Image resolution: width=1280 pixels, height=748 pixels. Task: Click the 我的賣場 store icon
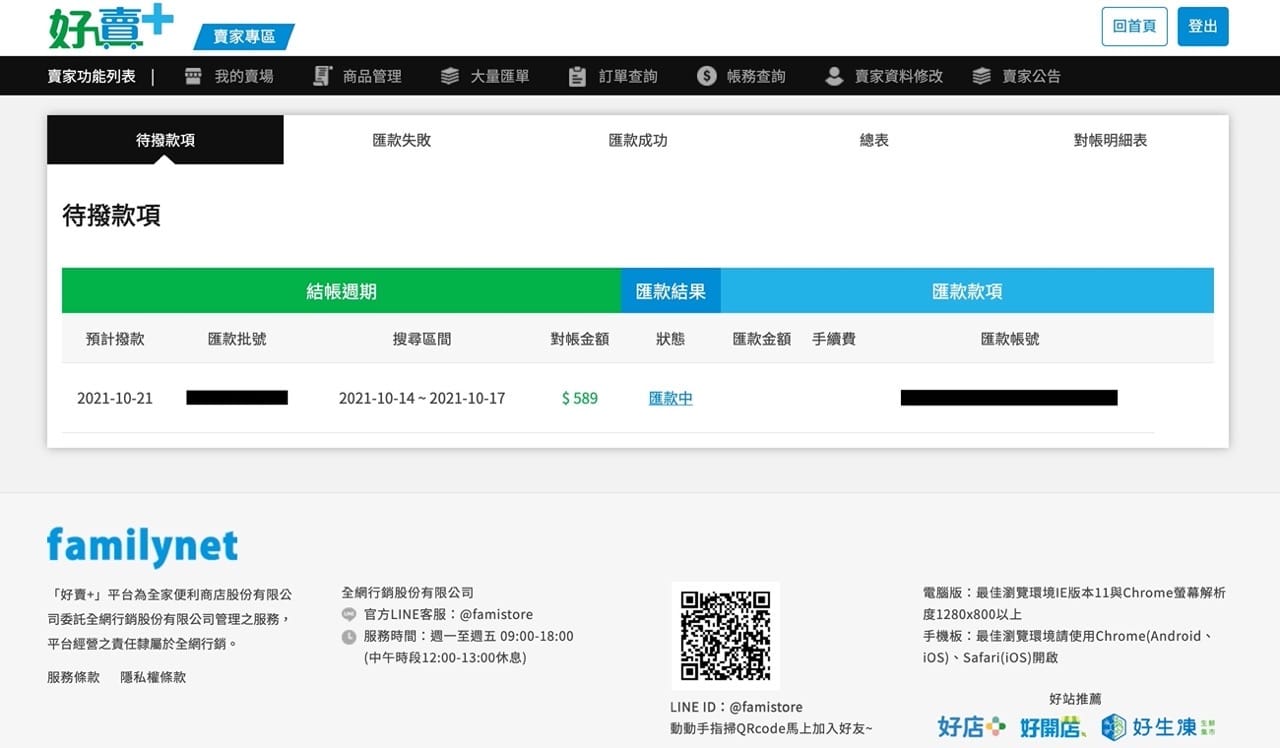(x=194, y=76)
